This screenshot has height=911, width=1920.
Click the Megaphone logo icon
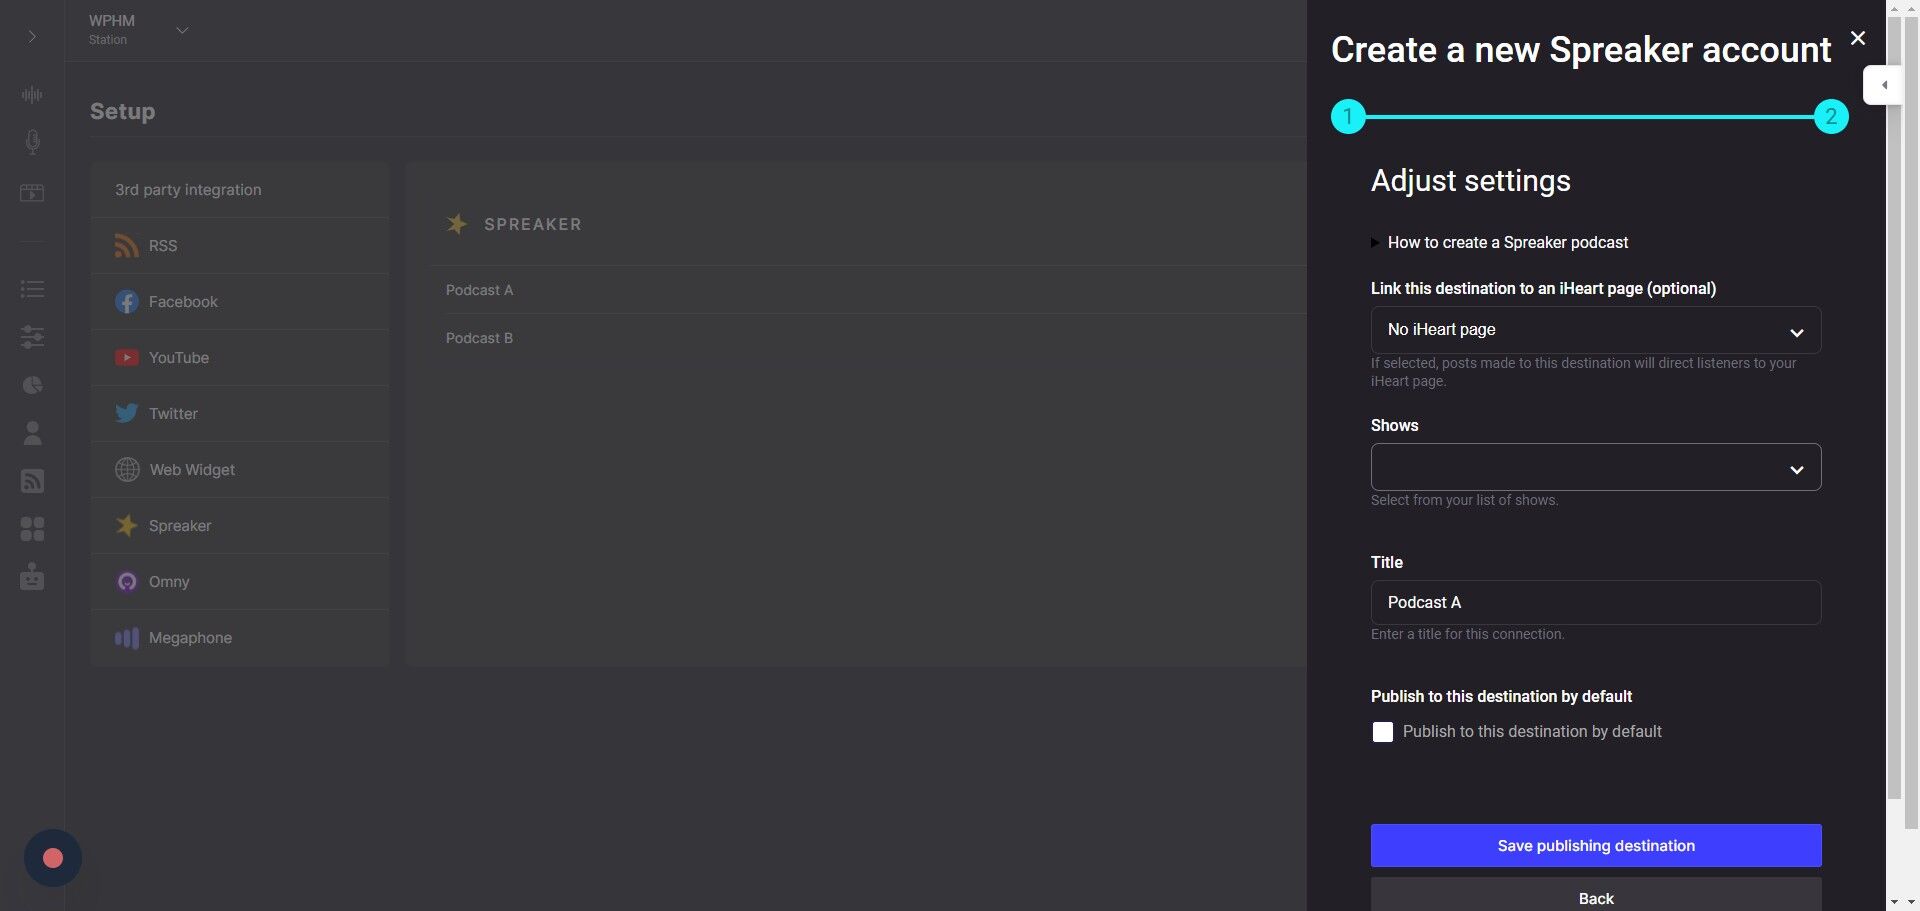coord(126,638)
